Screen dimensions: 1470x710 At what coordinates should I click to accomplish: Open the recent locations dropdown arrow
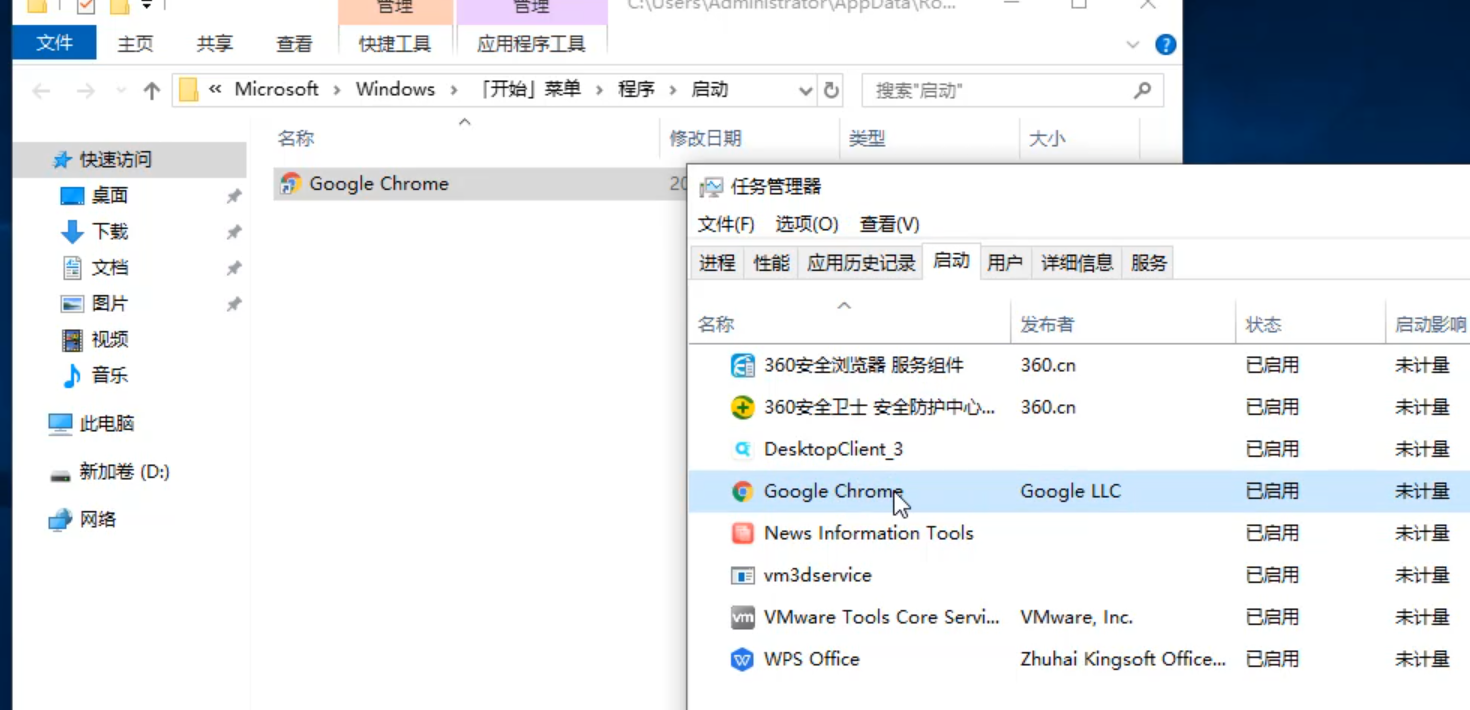pos(121,91)
